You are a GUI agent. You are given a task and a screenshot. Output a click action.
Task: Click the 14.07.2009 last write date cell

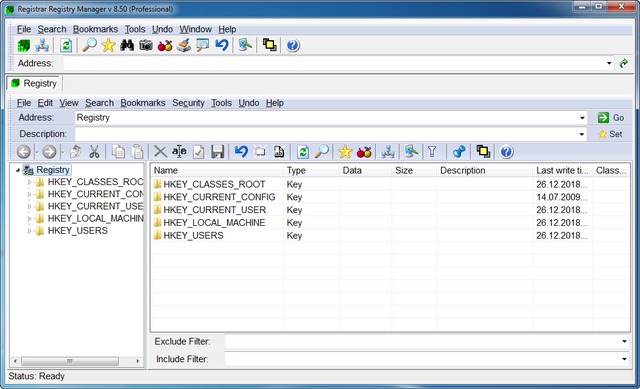[562, 197]
